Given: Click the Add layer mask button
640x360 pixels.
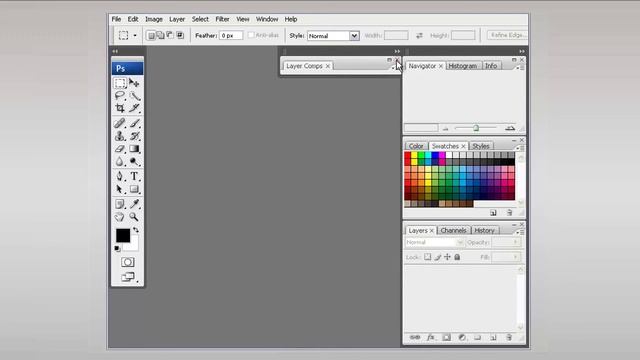Looking at the screenshot, I should pos(447,337).
